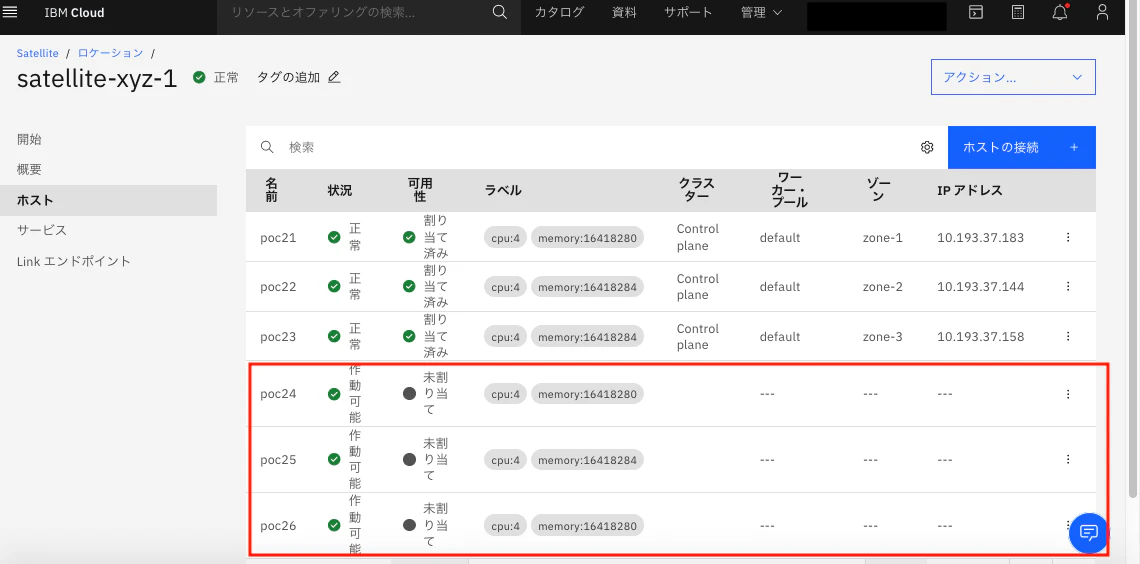Click the green 正常 location status icon

[199, 77]
